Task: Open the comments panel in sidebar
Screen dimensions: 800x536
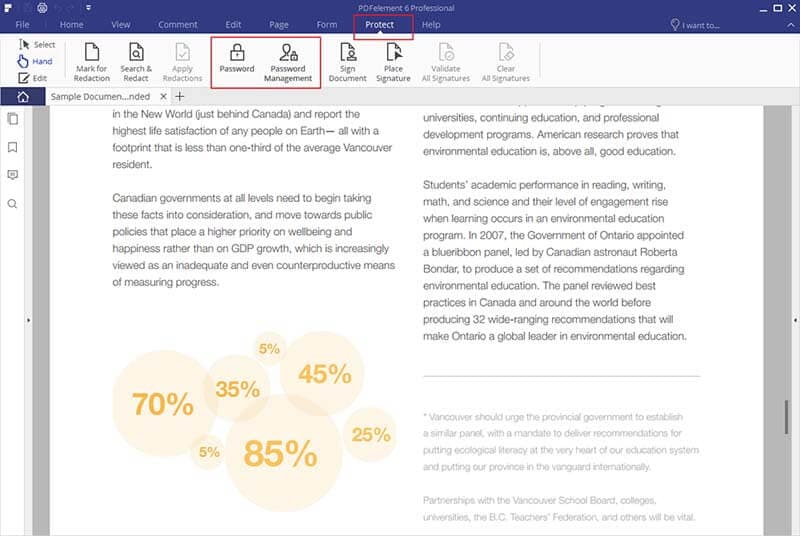Action: pos(13,175)
